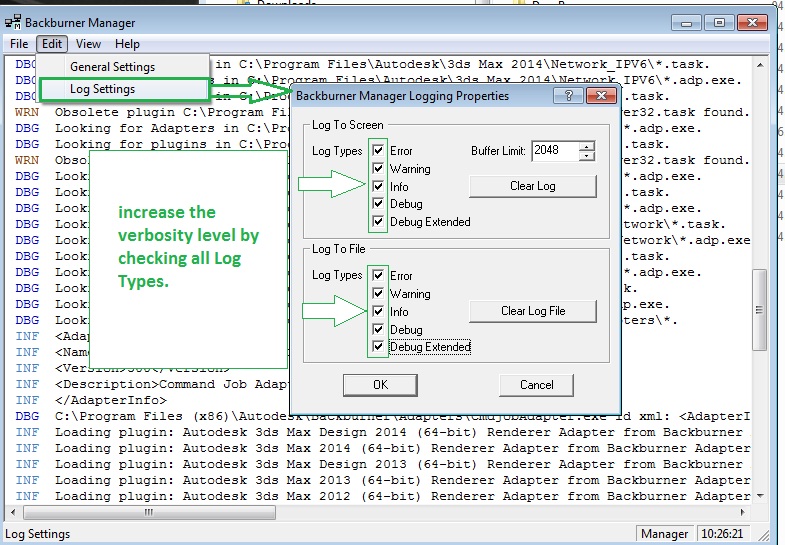Screen dimensions: 785x545
Task: Toggle Debug Extended checkbox under Log To File
Action: pyautogui.click(x=378, y=346)
